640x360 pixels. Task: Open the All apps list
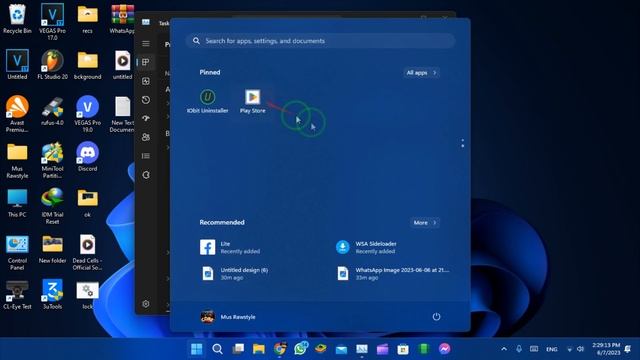pyautogui.click(x=422, y=73)
